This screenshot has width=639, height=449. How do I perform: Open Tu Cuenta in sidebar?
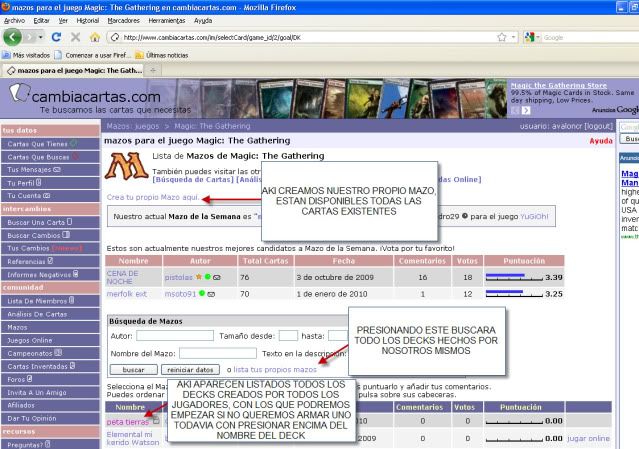pos(50,196)
